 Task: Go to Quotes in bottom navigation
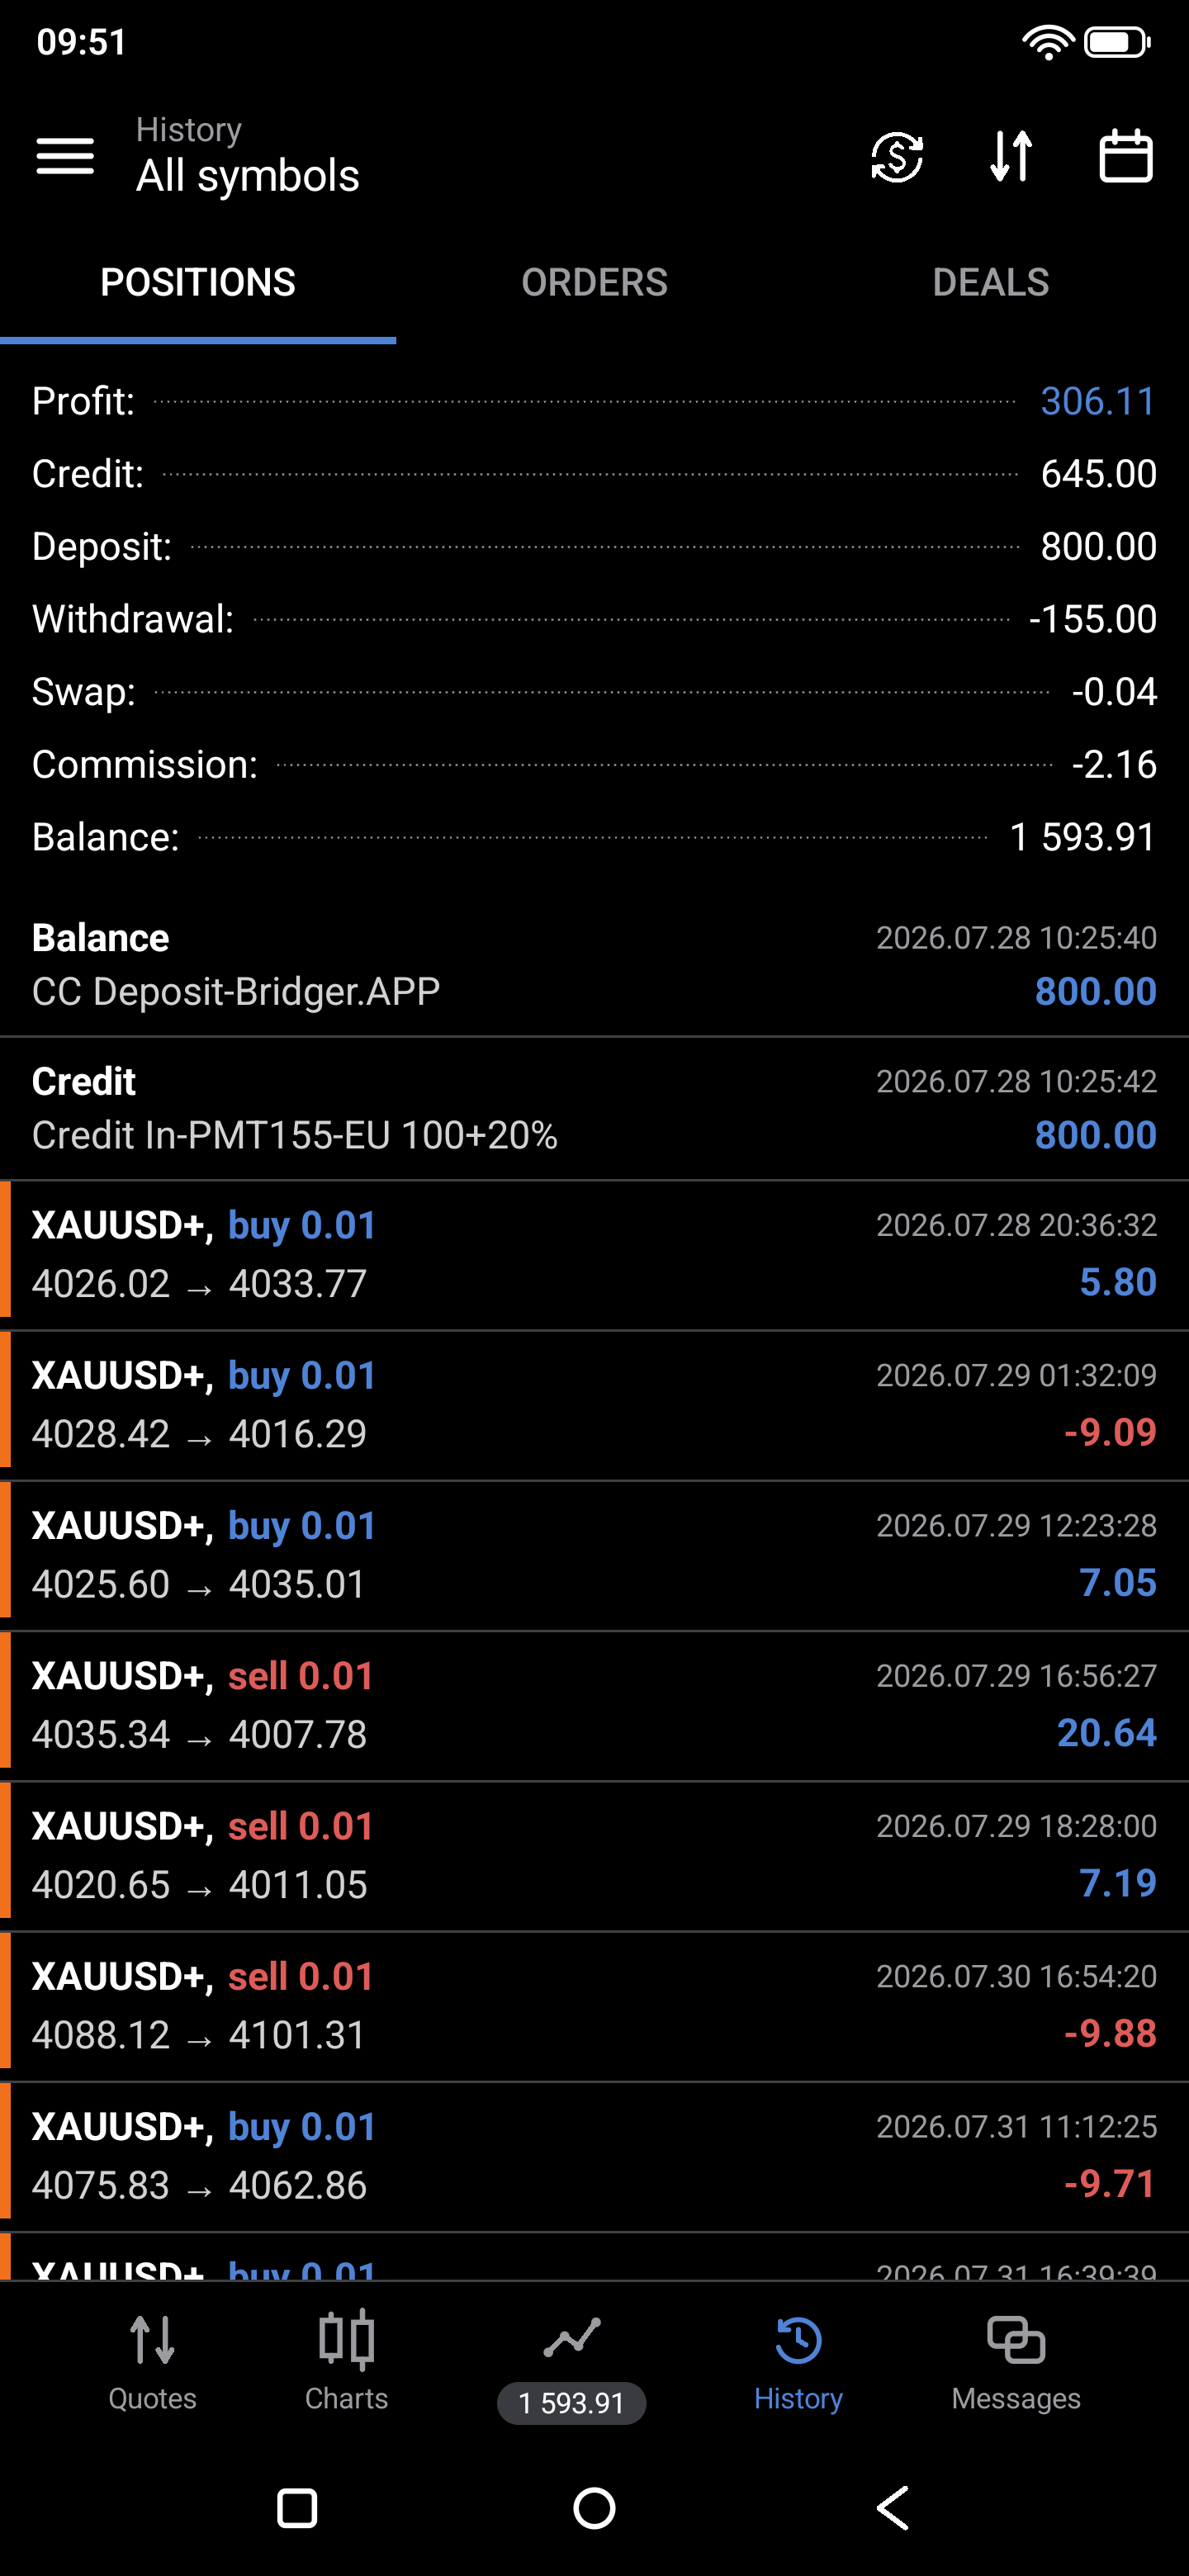152,2363
